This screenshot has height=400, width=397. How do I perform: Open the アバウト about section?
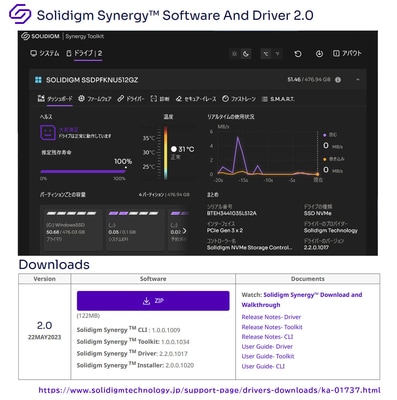347,53
